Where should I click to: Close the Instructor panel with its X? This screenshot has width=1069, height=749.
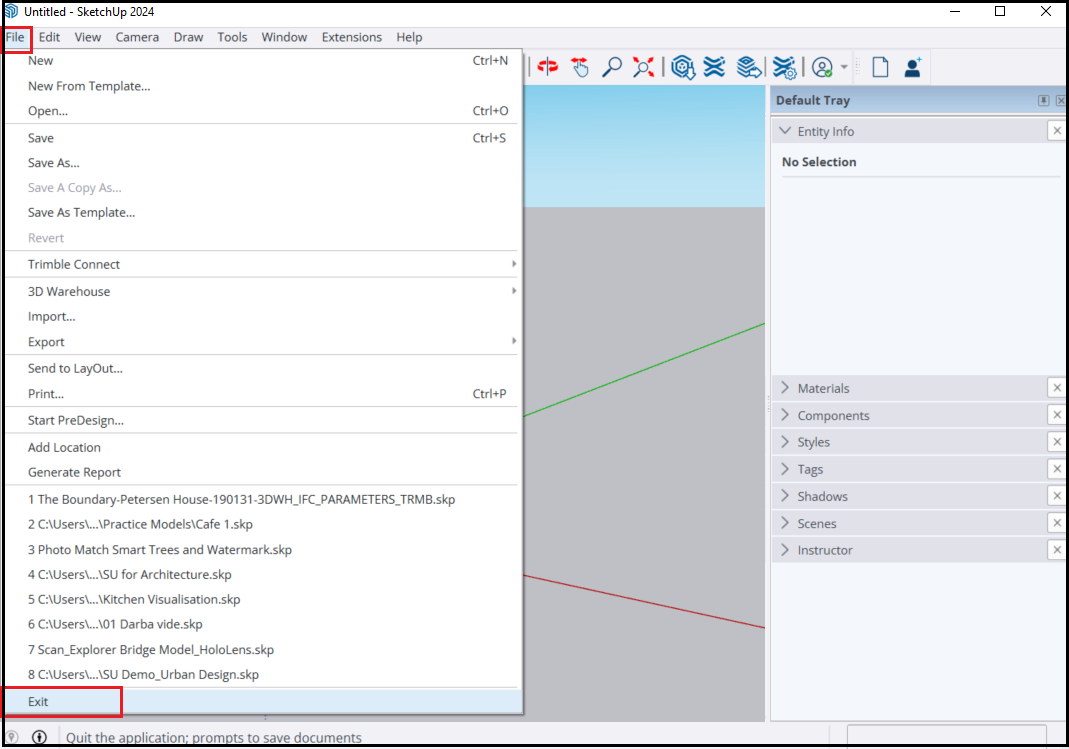1056,550
